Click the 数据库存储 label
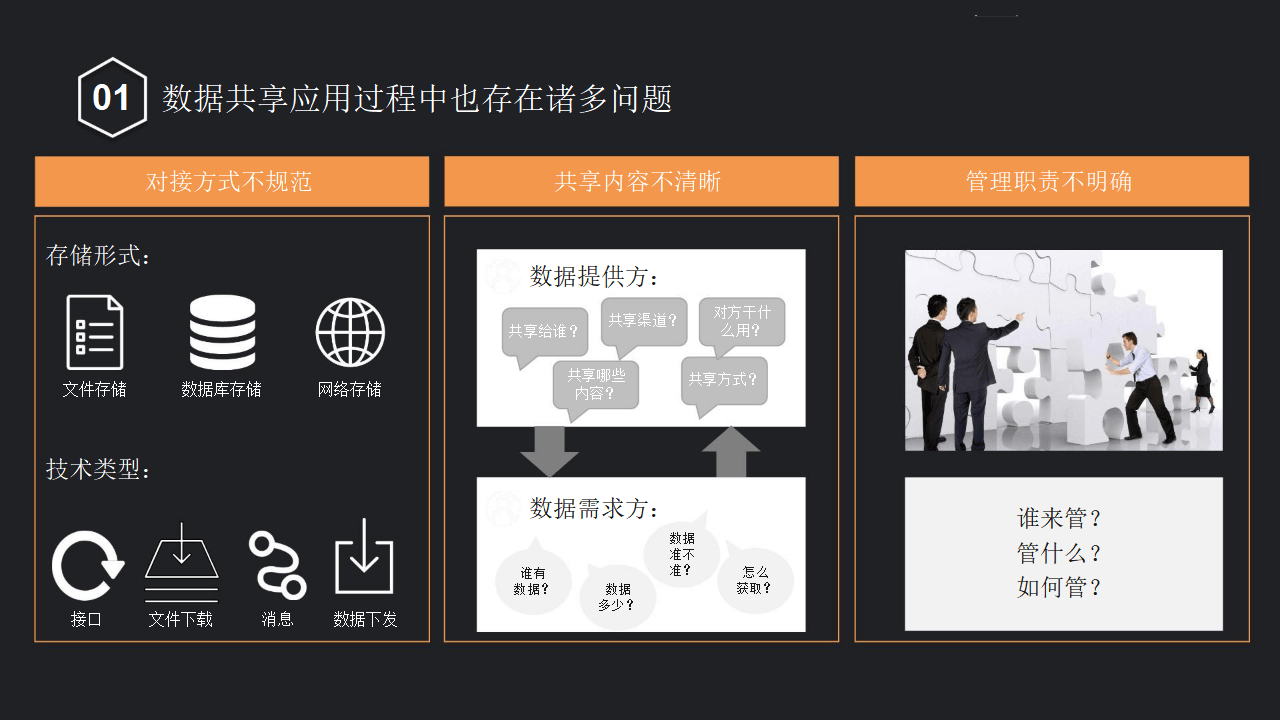Viewport: 1280px width, 720px height. pos(222,389)
